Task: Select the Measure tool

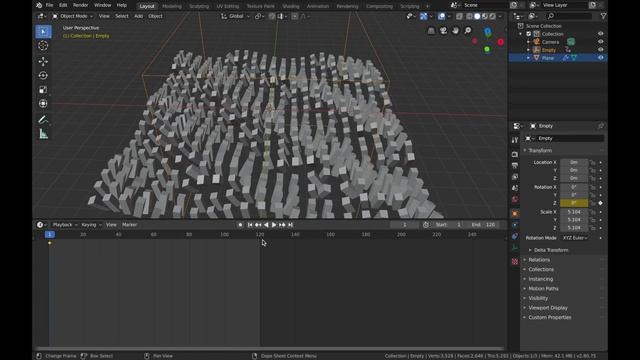Action: [43, 134]
